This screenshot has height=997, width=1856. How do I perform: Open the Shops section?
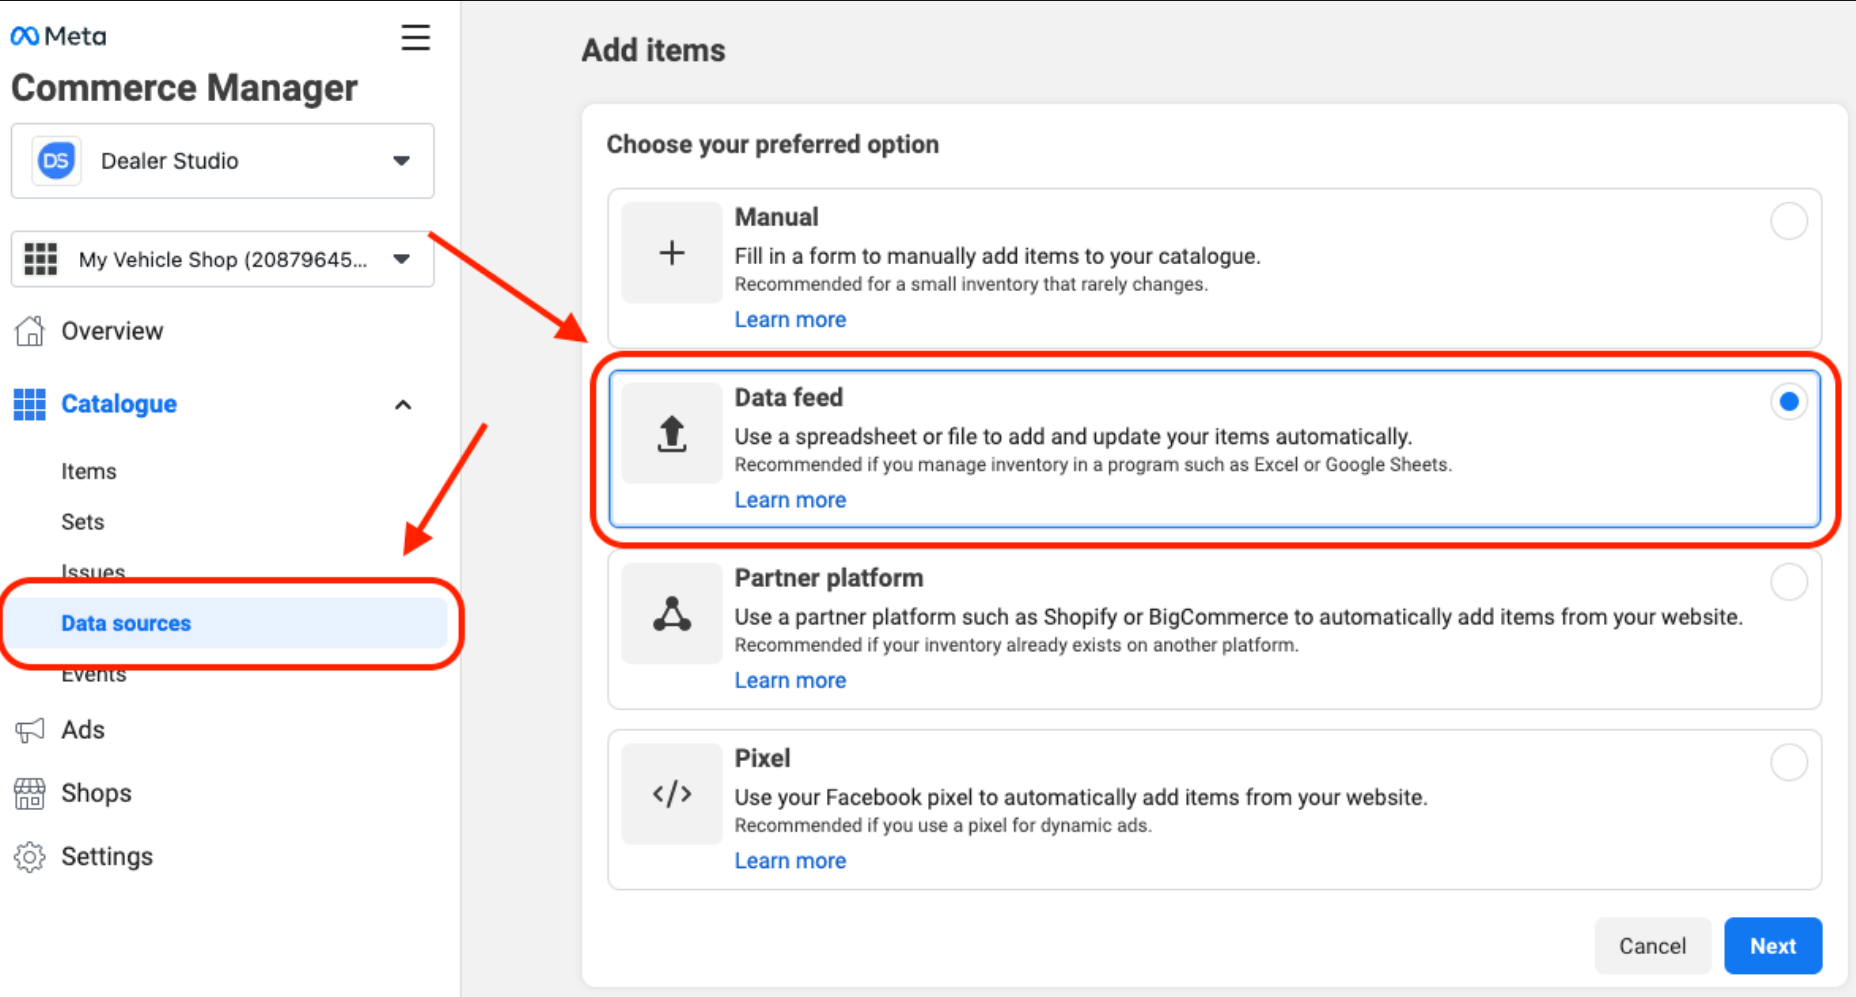[97, 793]
